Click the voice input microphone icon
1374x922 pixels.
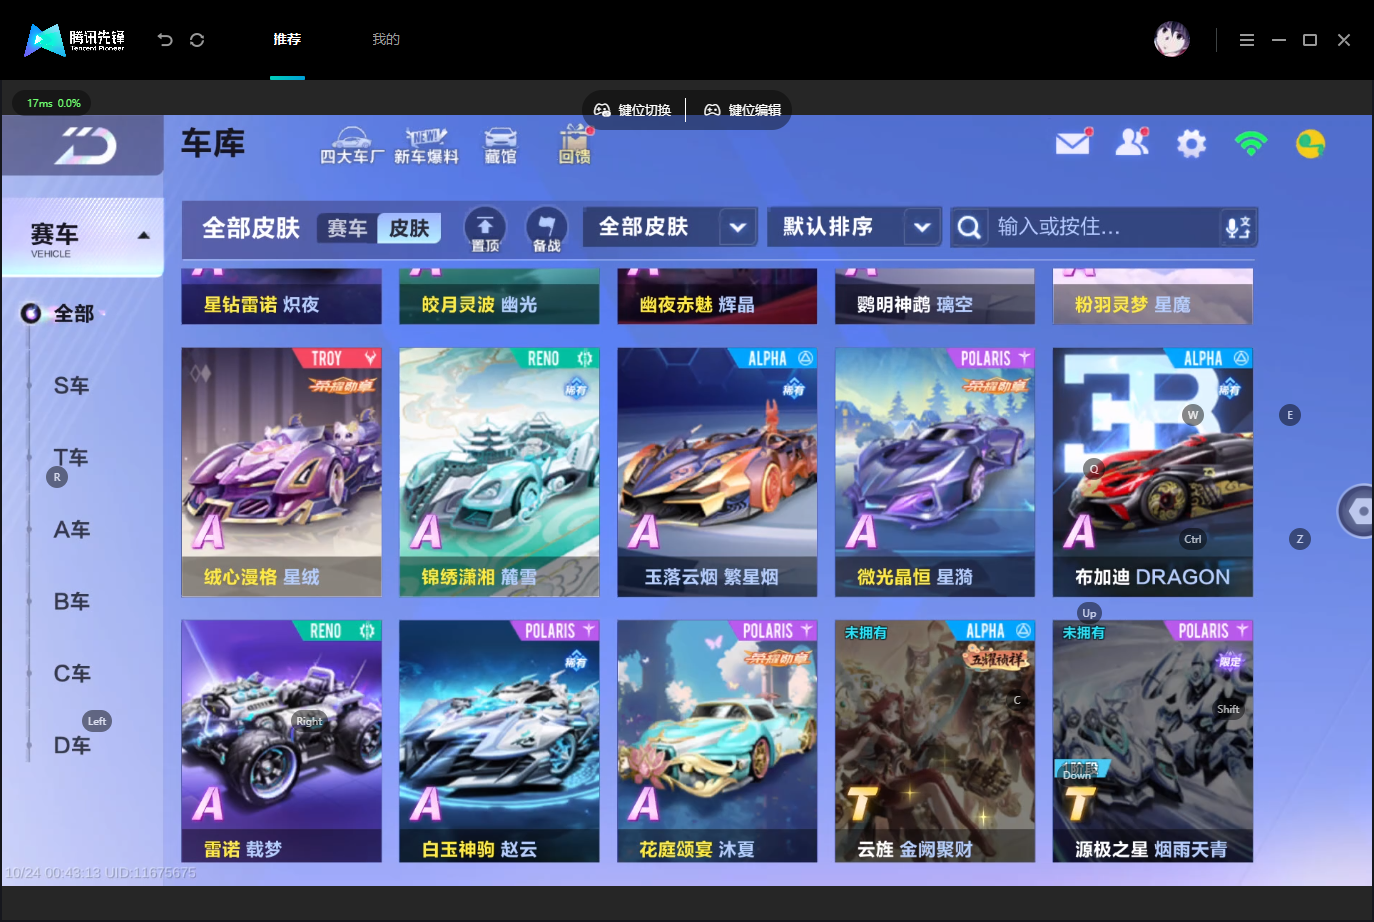[x=1237, y=228]
